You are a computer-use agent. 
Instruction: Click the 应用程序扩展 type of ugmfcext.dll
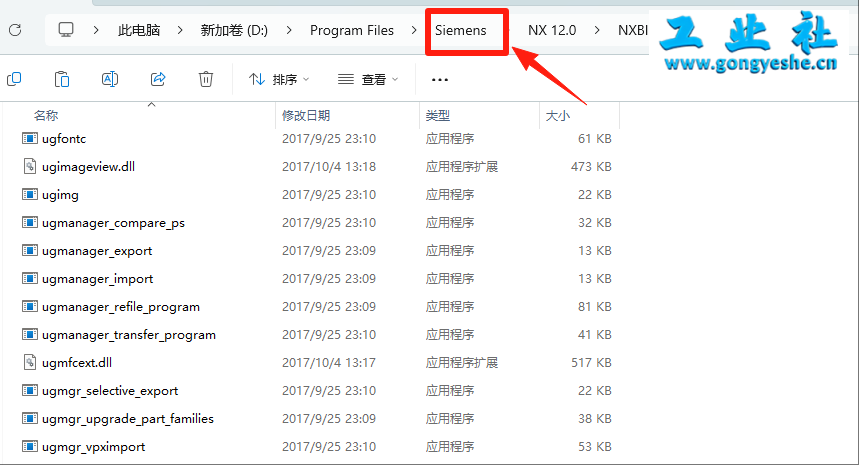coord(462,363)
